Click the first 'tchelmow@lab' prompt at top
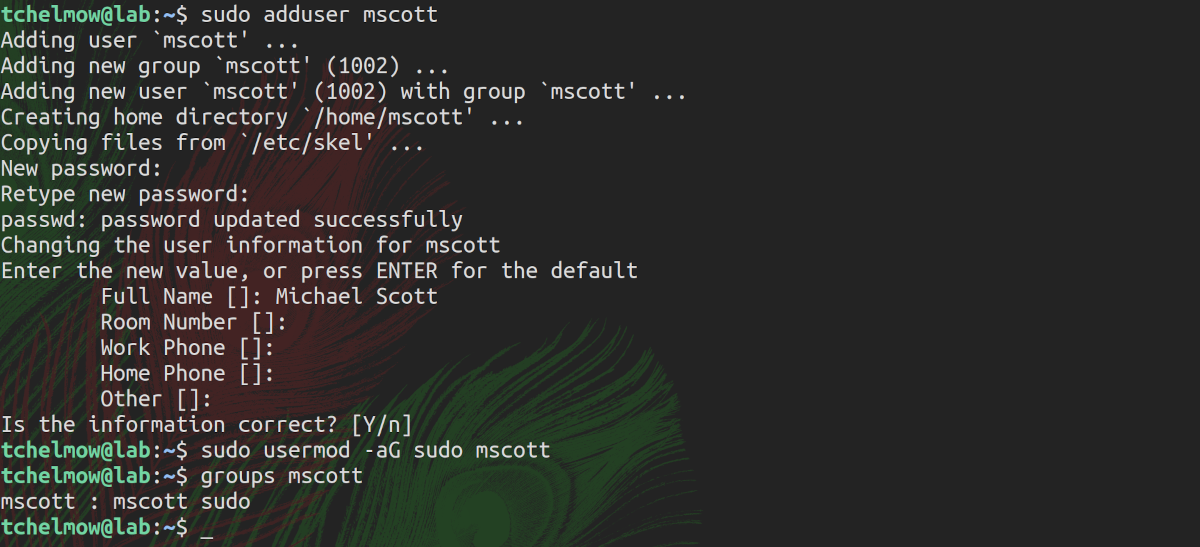 click(75, 16)
